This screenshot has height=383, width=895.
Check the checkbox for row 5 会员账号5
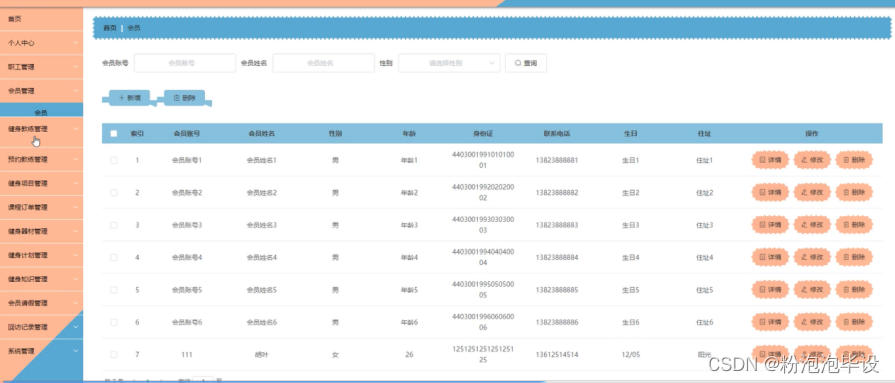(114, 290)
